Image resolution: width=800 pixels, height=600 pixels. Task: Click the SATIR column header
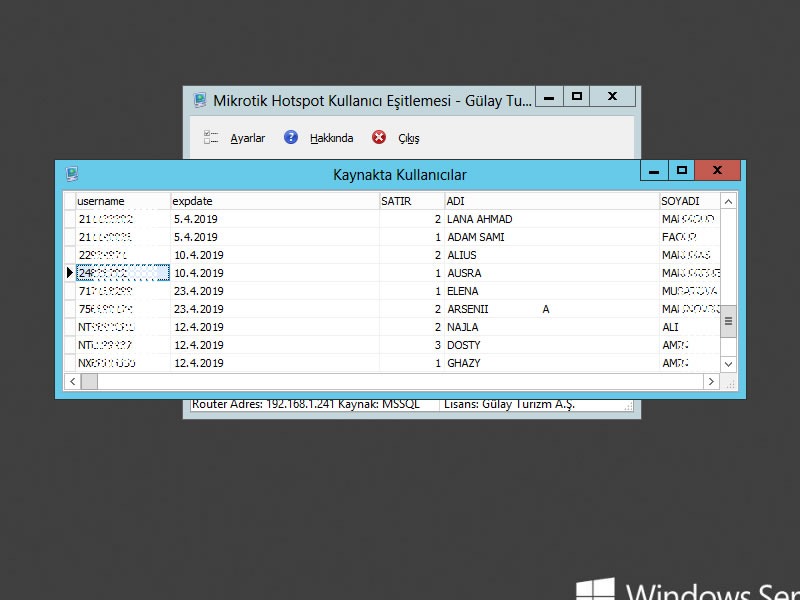410,201
